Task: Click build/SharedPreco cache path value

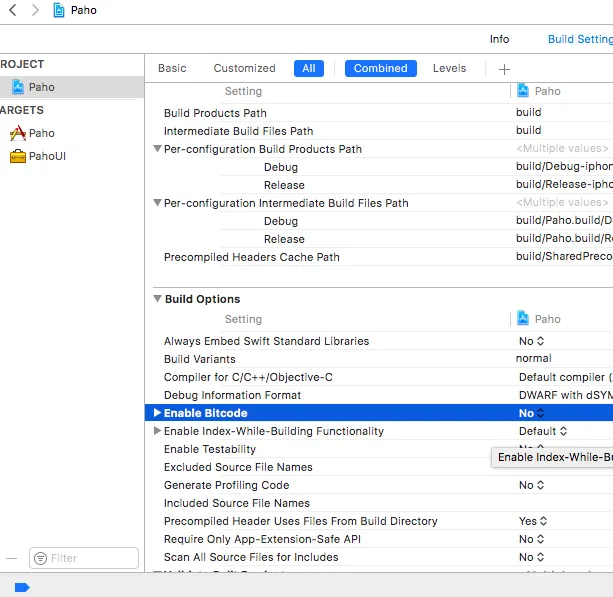Action: (564, 256)
